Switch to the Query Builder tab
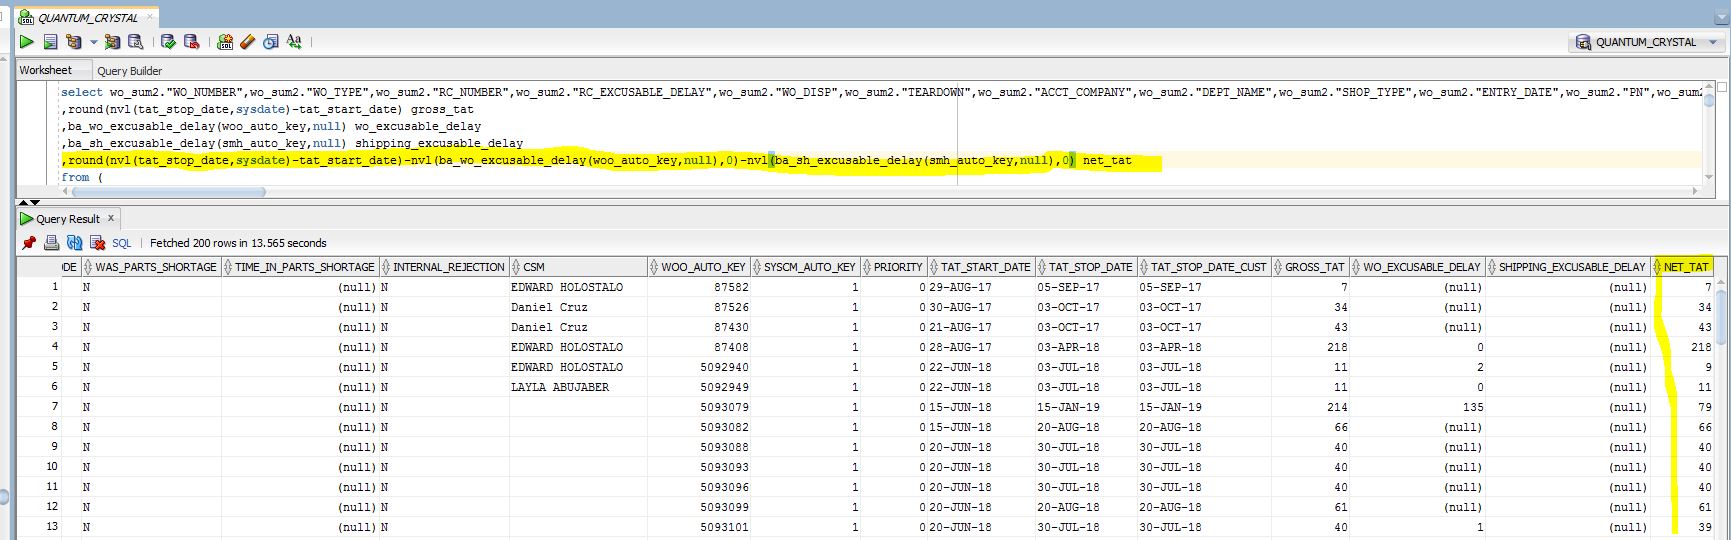The image size is (1731, 540). click(x=130, y=71)
